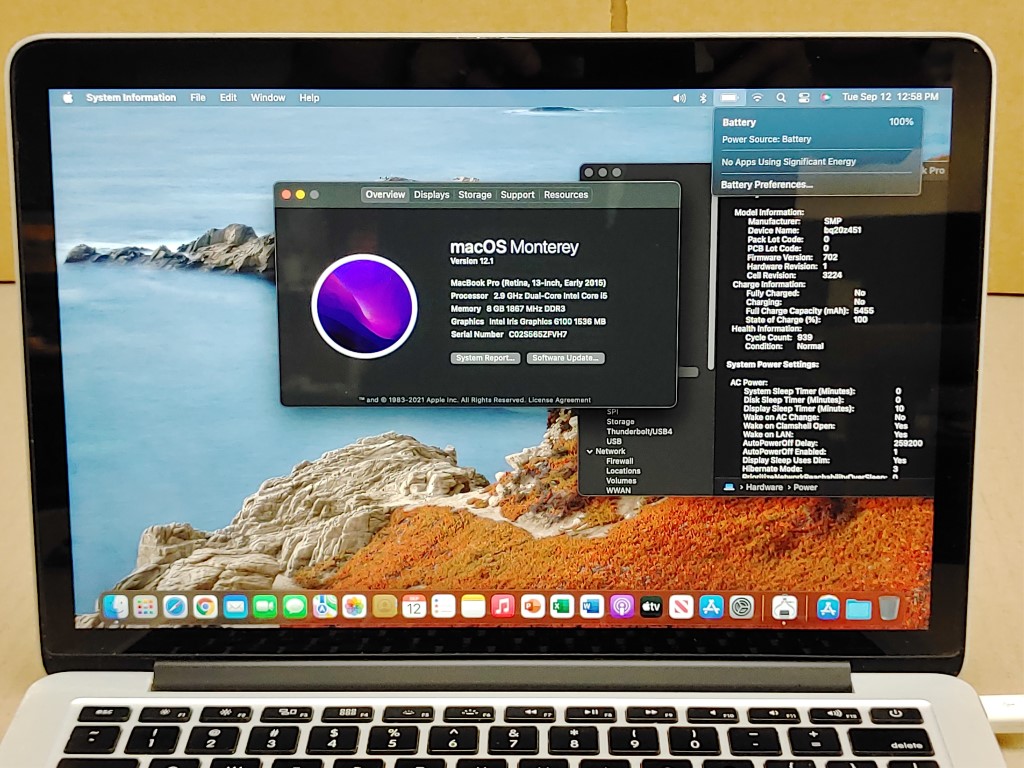
Task: Click the volume icon in the menu bar
Action: (679, 98)
